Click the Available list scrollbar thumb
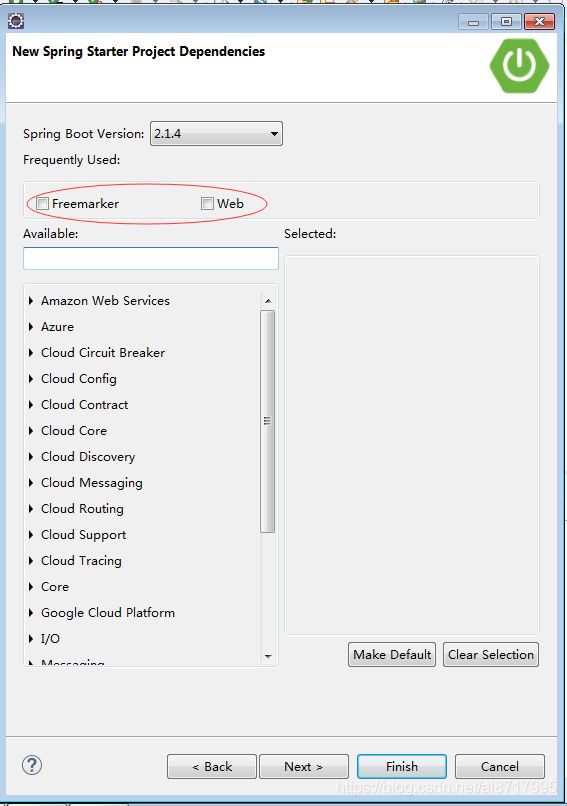The image size is (567, 806). (267, 422)
